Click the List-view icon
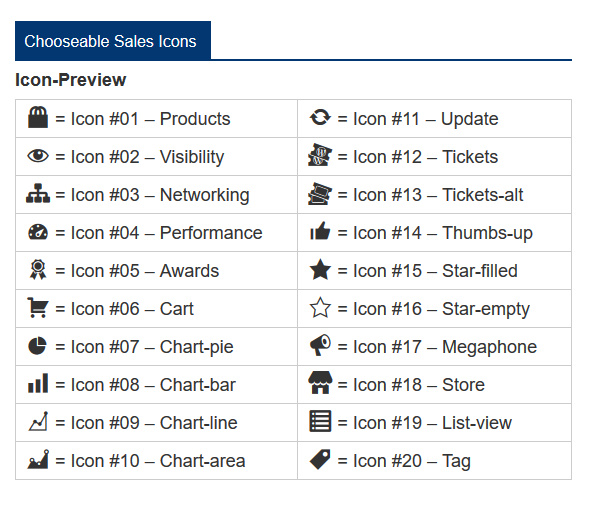This screenshot has height=520, width=590. [320, 421]
